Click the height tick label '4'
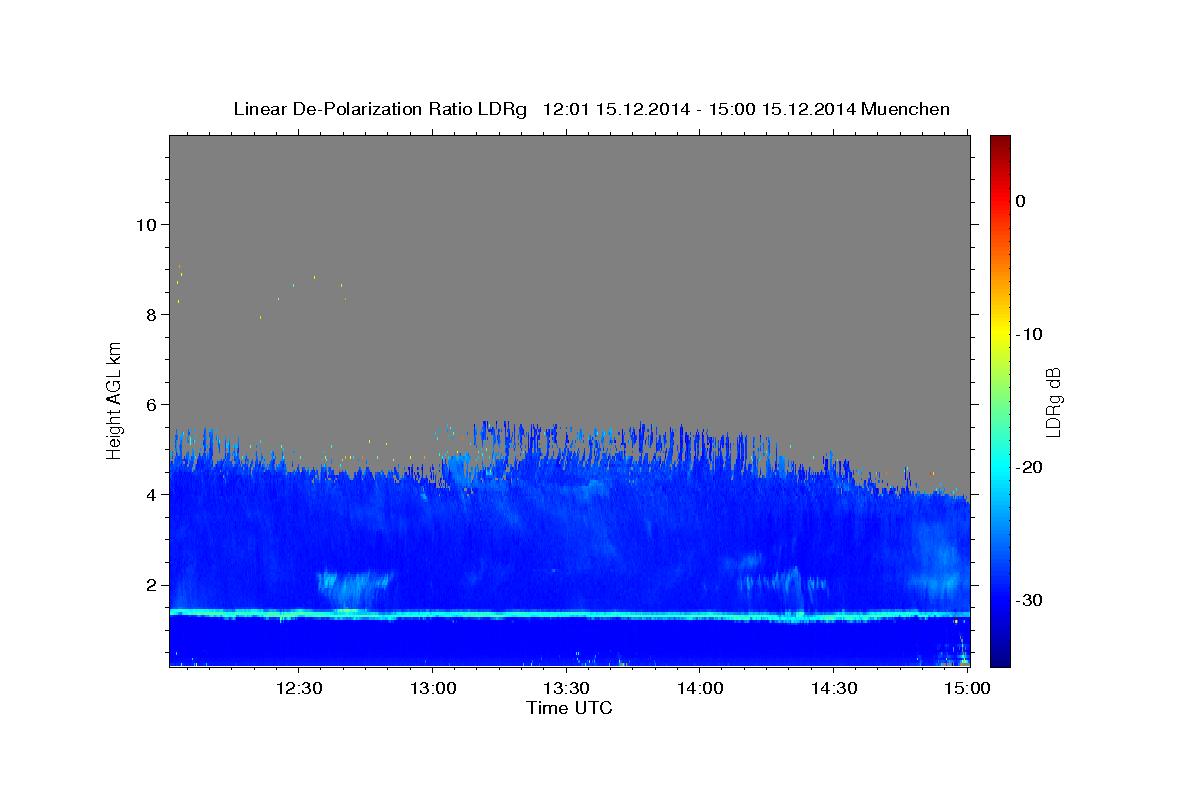 pyautogui.click(x=150, y=494)
